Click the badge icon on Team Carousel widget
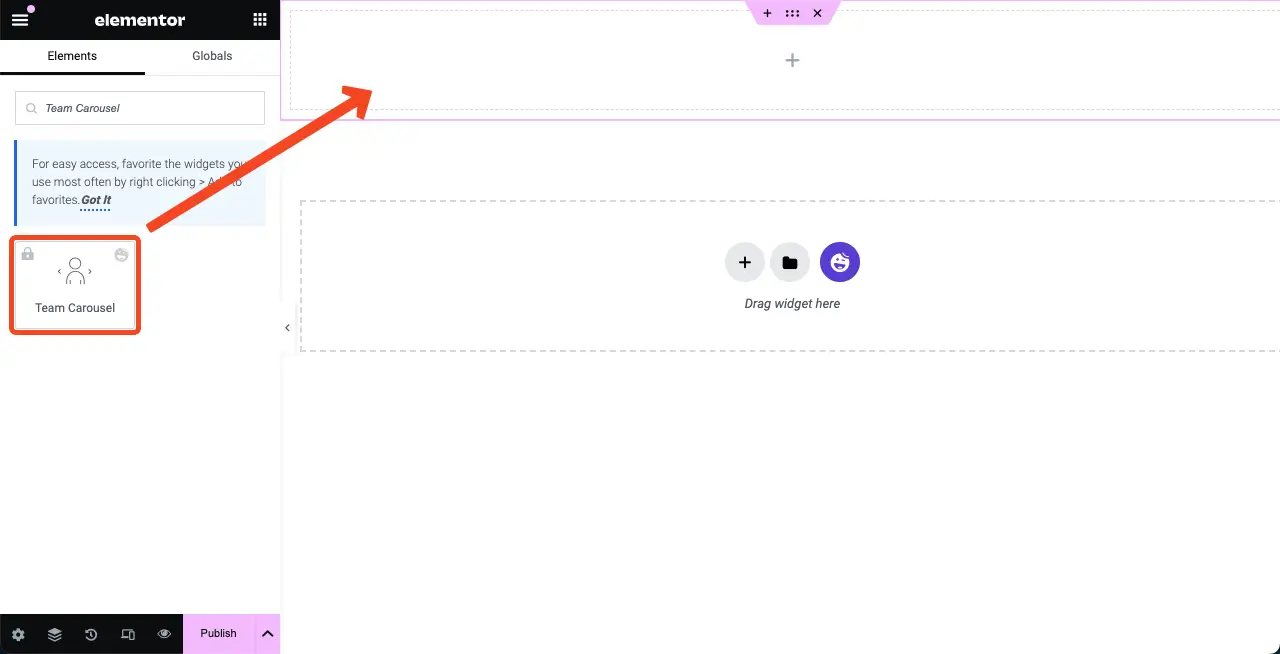This screenshot has height=654, width=1280. pos(121,254)
